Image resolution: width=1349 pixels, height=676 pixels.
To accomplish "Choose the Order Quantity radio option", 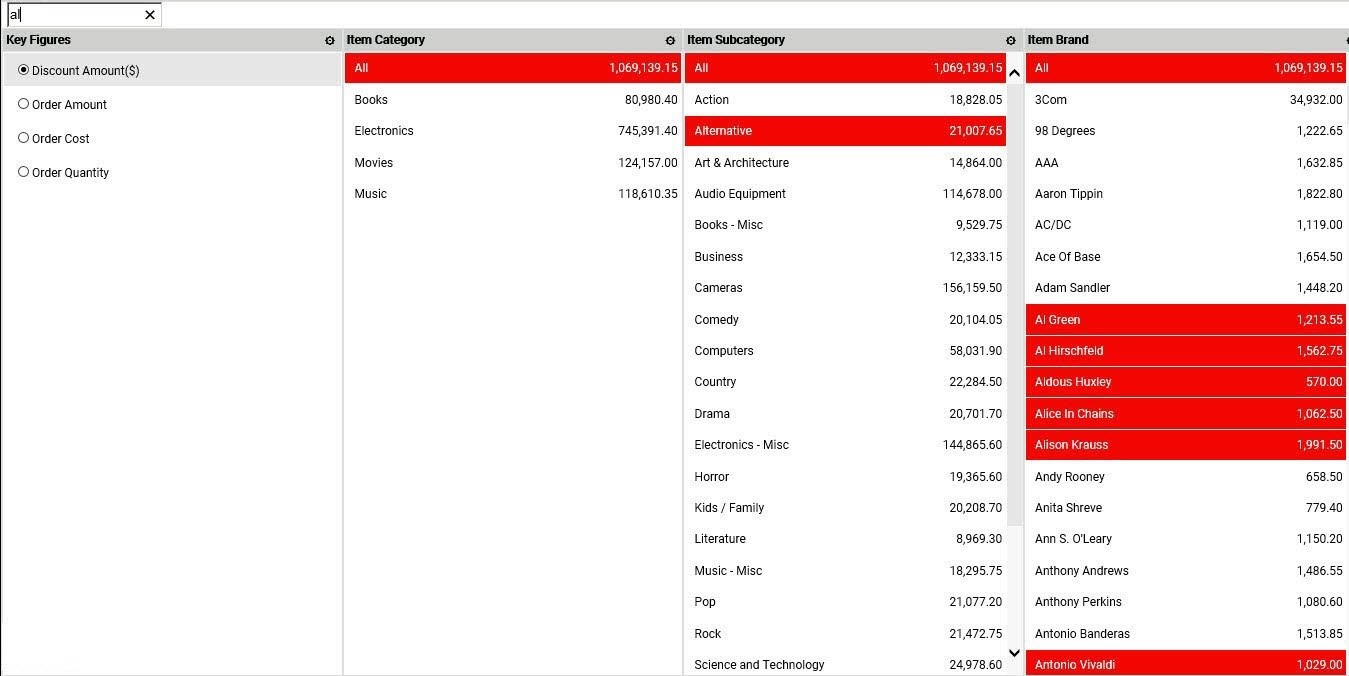I will 24,172.
